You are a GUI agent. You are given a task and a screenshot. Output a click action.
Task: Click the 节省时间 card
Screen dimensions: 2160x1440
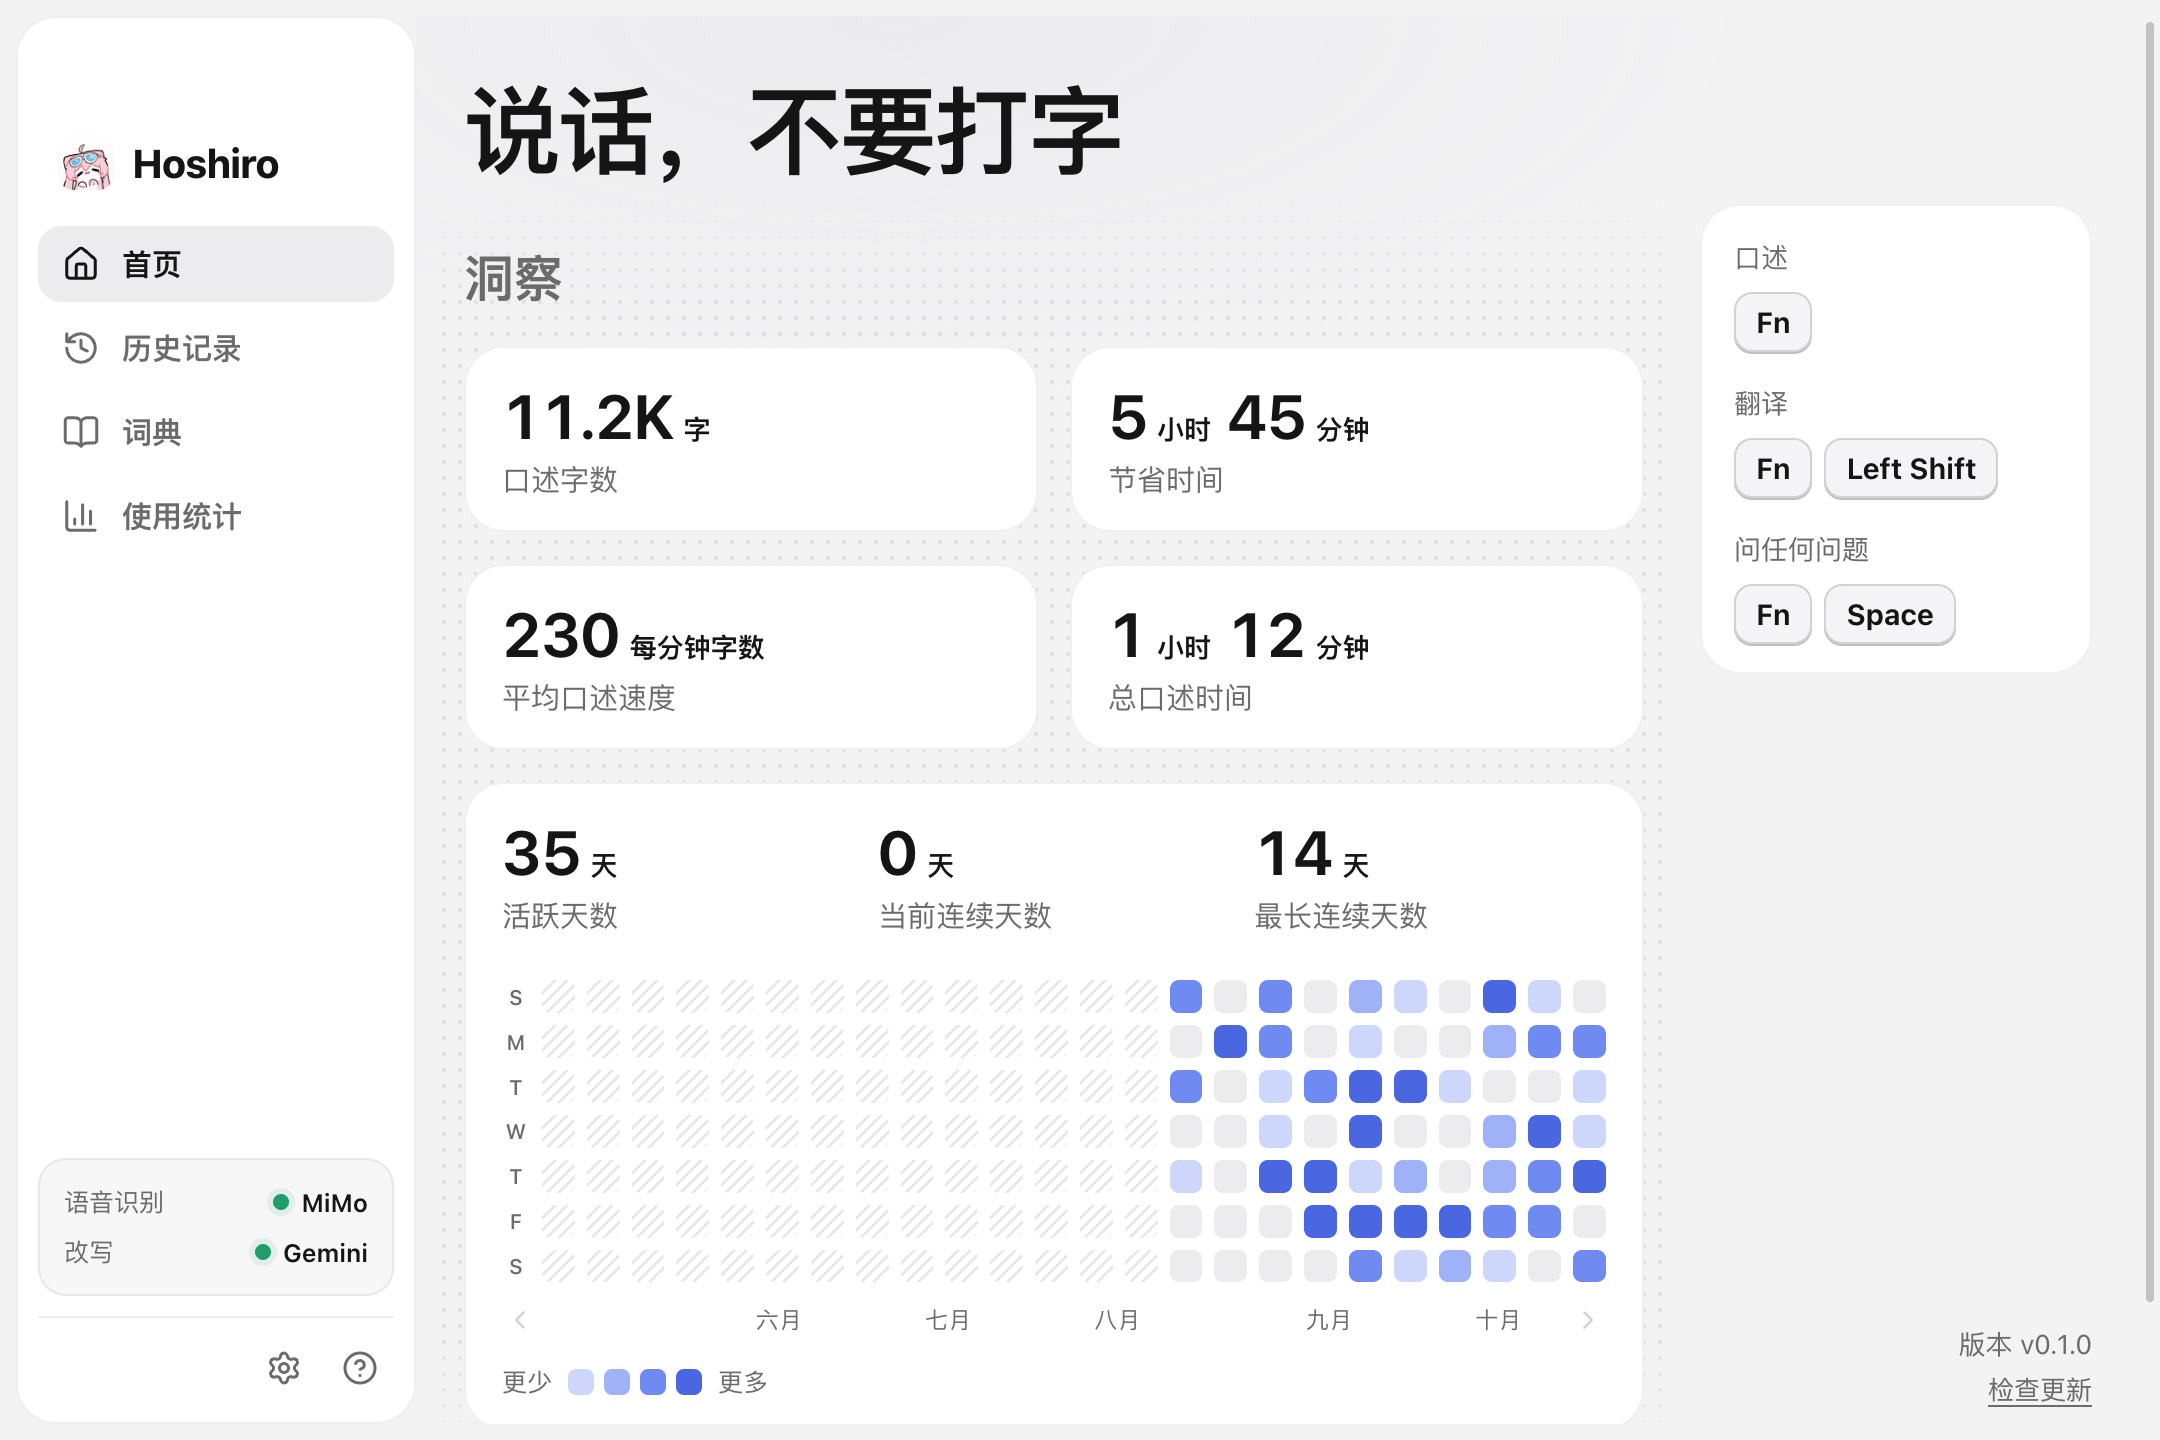1357,439
